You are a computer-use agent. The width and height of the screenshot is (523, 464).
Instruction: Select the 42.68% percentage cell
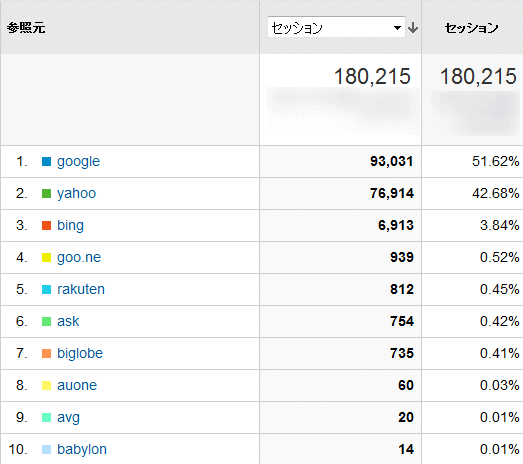click(x=496, y=193)
